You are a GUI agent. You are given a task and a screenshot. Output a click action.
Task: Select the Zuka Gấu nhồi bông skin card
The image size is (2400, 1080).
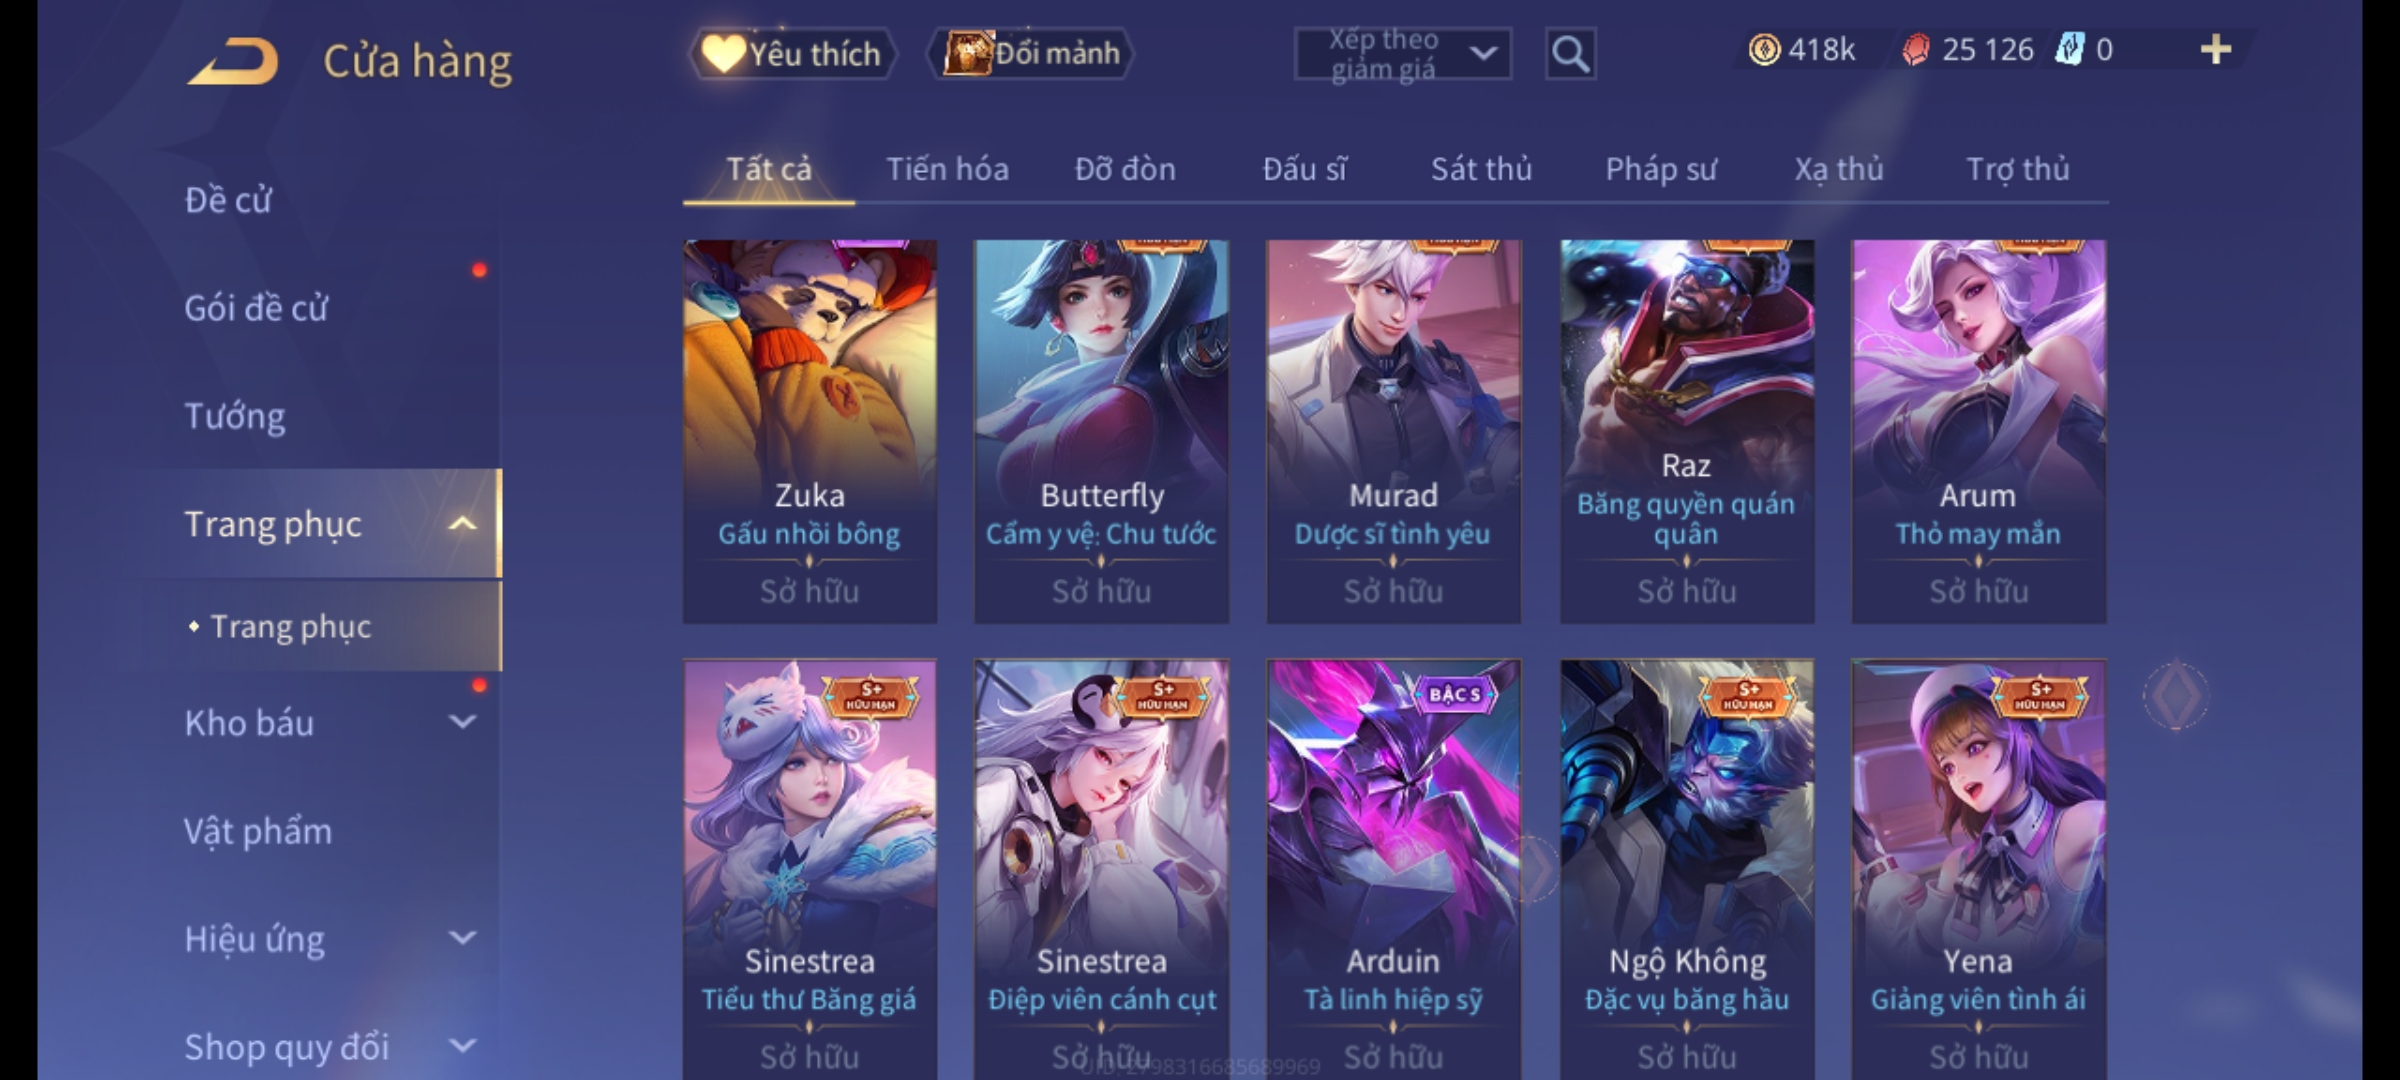tap(810, 431)
